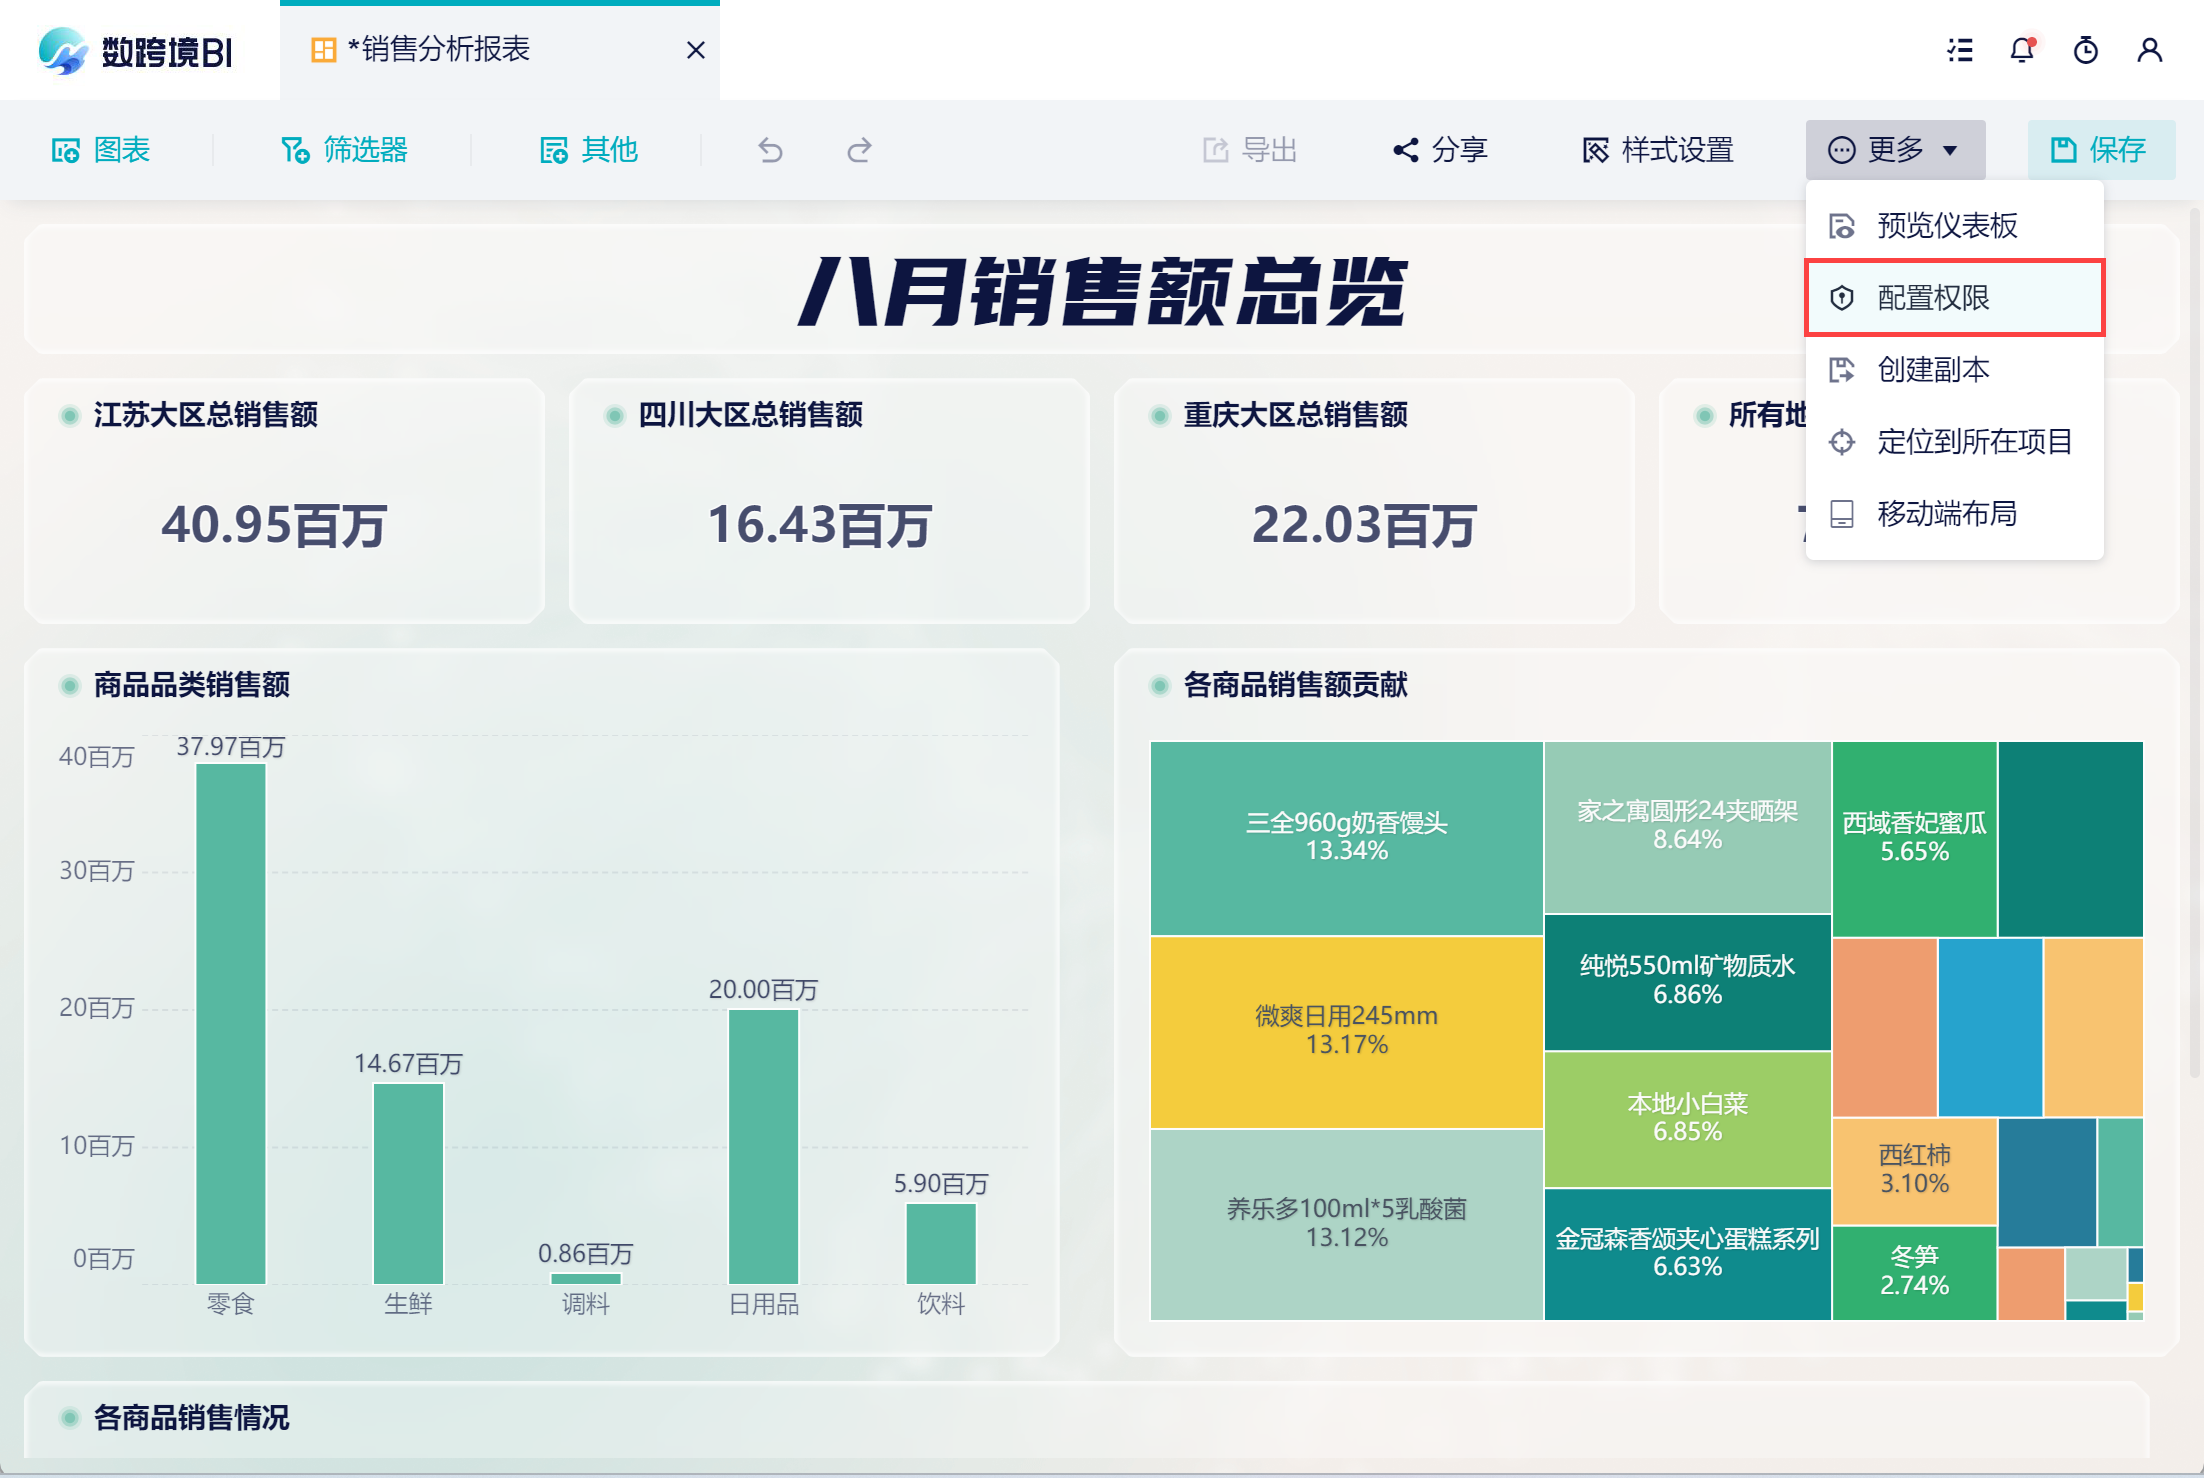Click the 保存 button
The image size is (2204, 1478).
tap(2100, 150)
